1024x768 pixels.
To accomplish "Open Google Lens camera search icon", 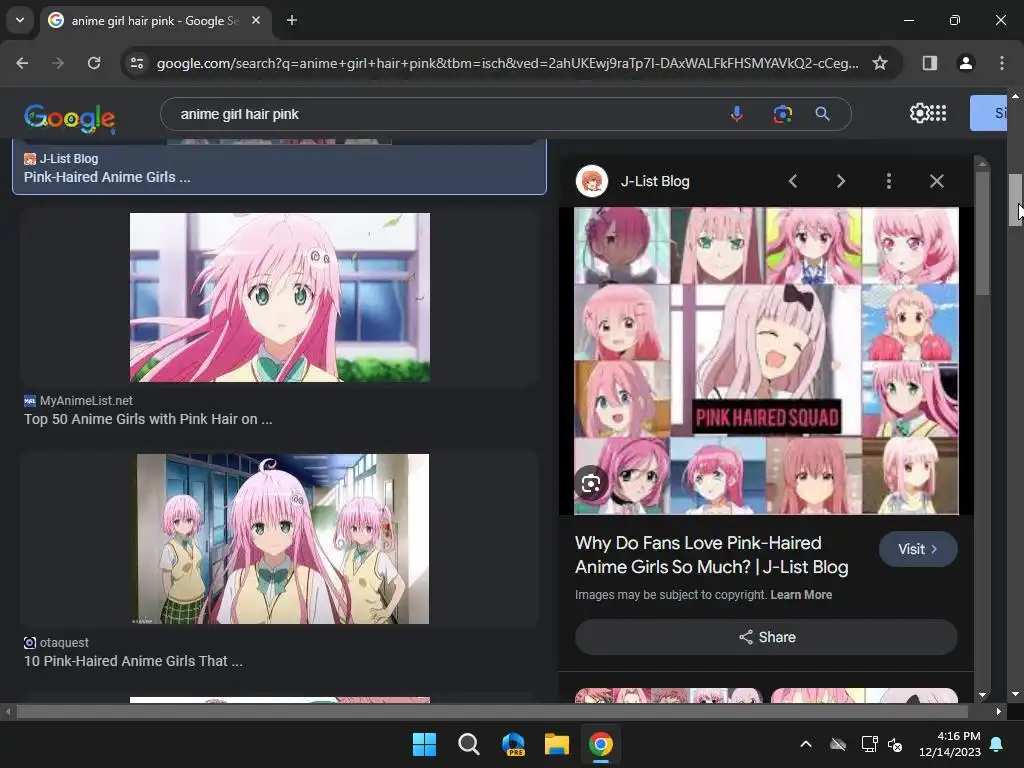I will pyautogui.click(x=782, y=114).
